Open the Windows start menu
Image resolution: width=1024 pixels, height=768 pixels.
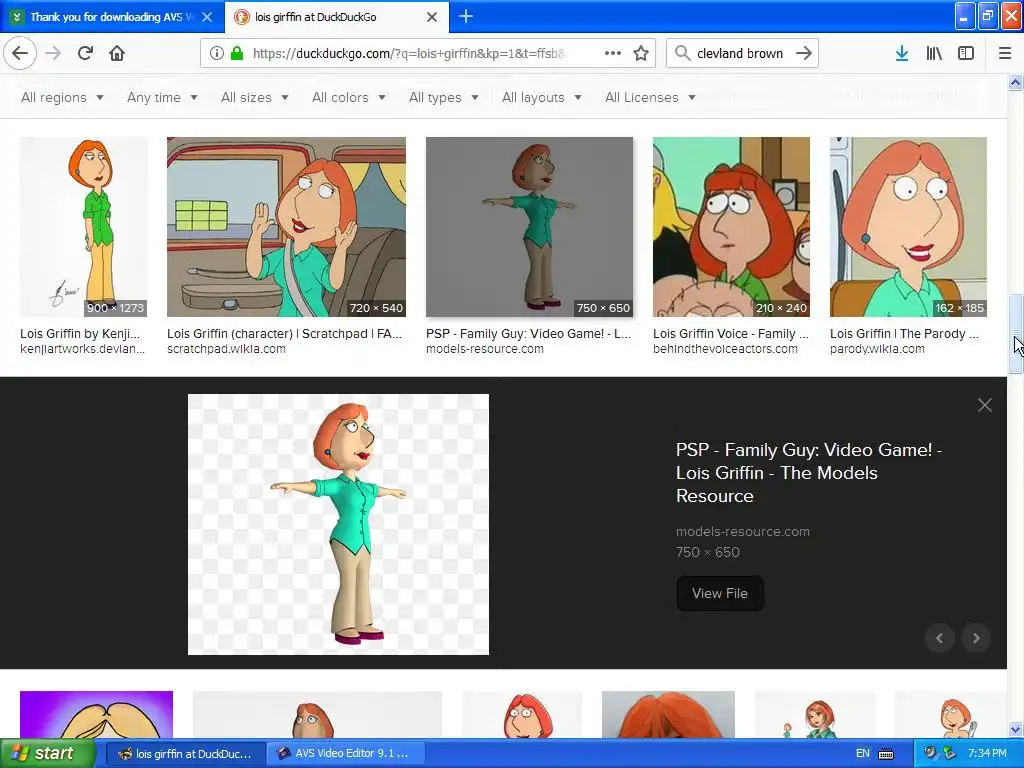[x=47, y=753]
